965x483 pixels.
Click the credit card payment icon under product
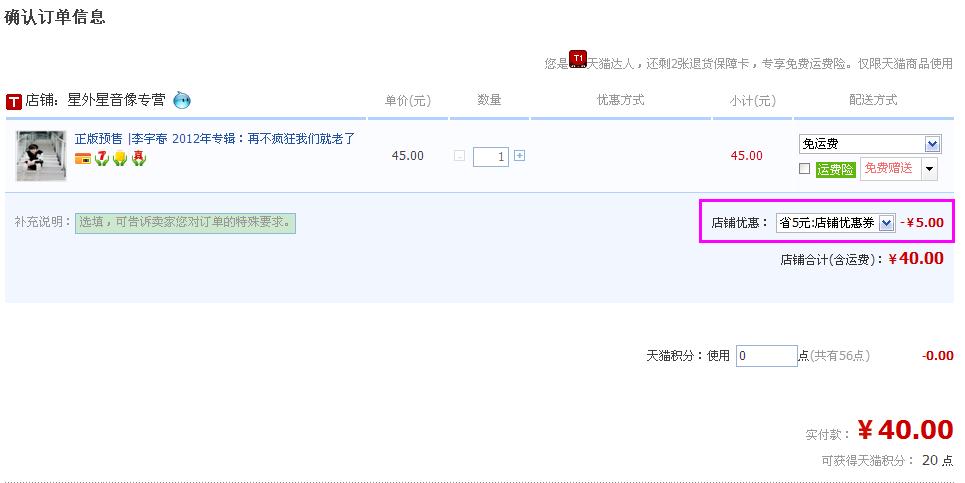click(82, 159)
